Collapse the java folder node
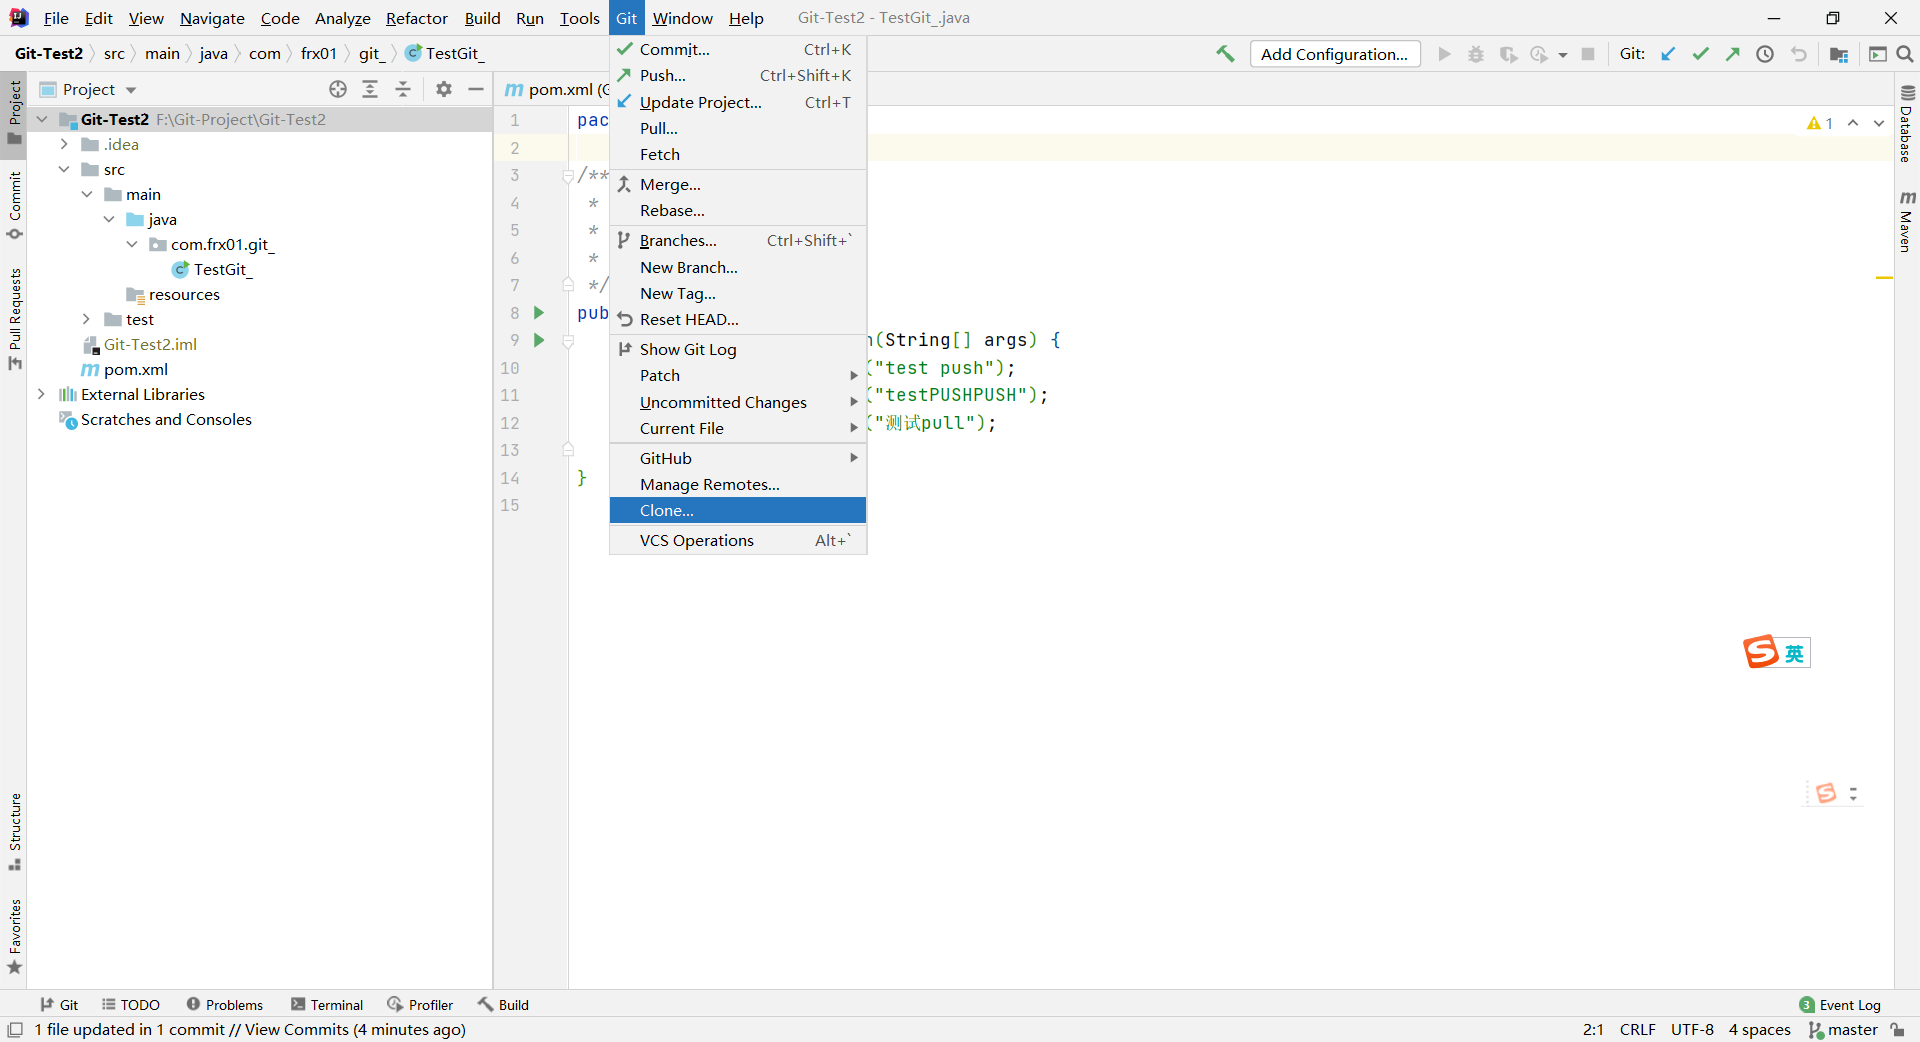 [x=109, y=219]
